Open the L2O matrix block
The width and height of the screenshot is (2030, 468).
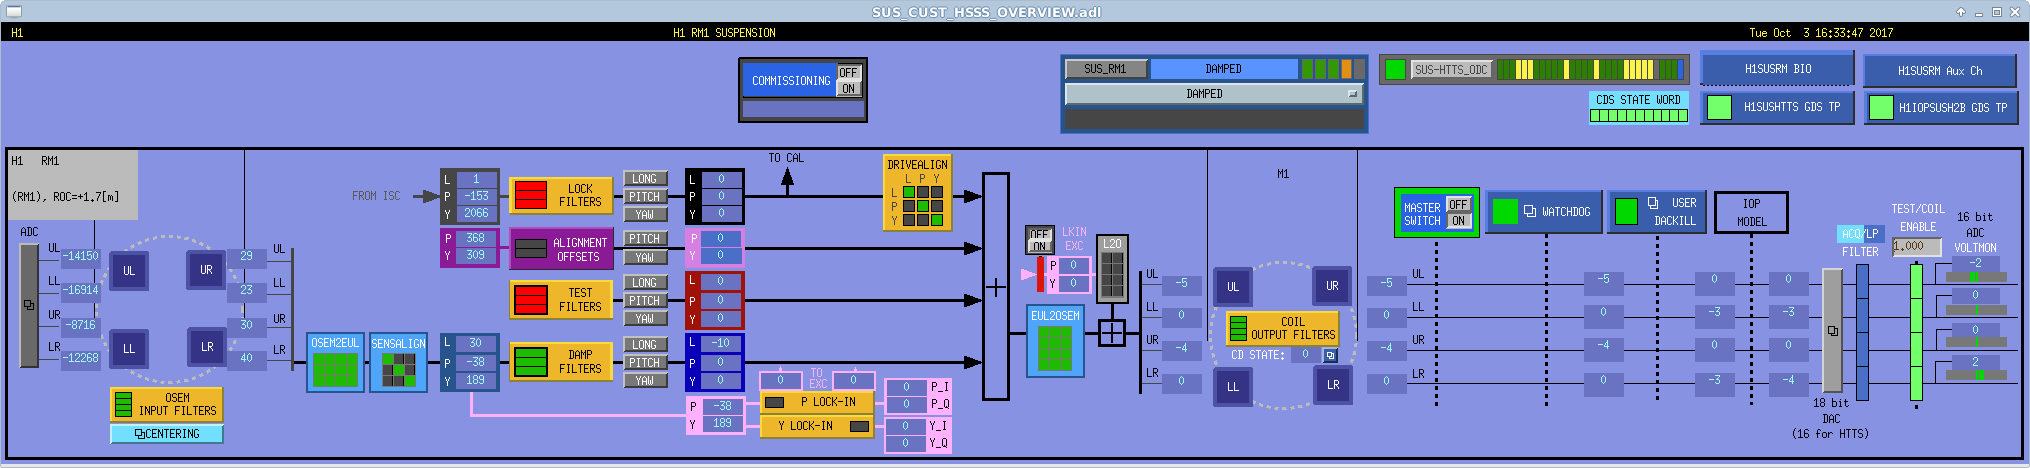coord(1112,269)
